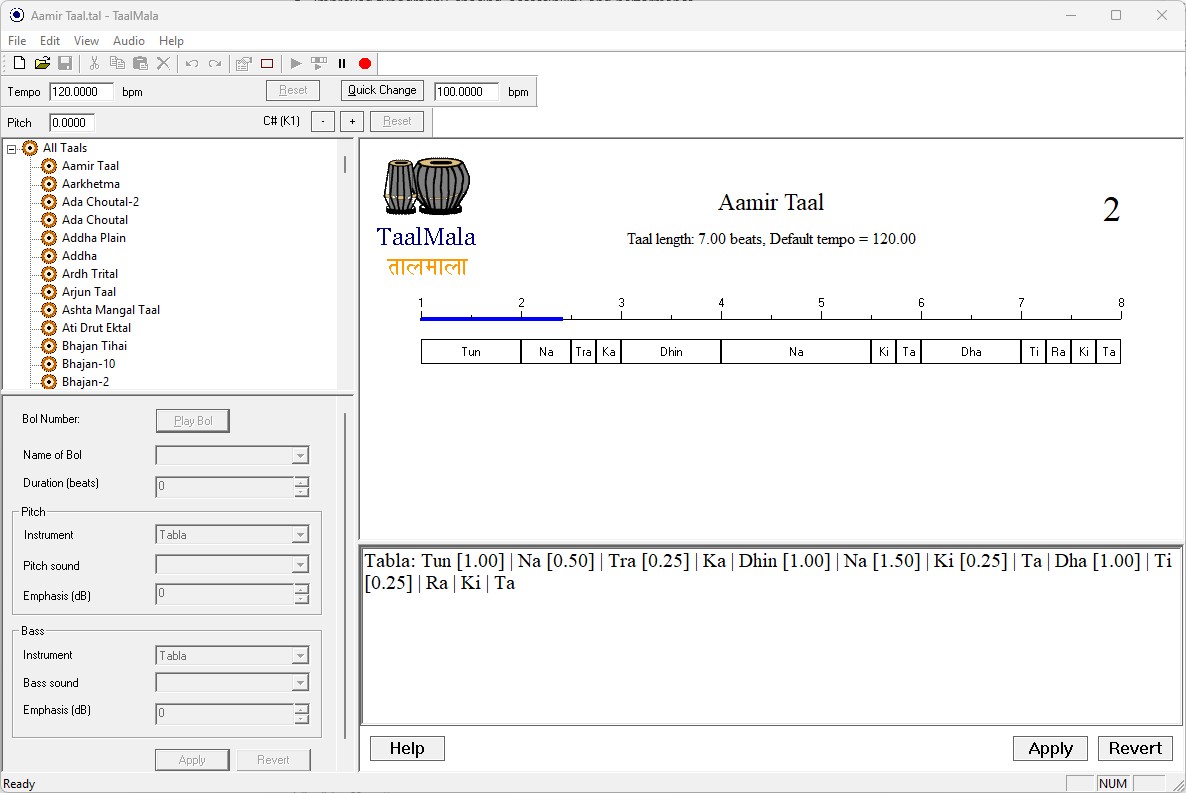
Task: Click the Ra bol cell in the timeline
Action: 1058,352
